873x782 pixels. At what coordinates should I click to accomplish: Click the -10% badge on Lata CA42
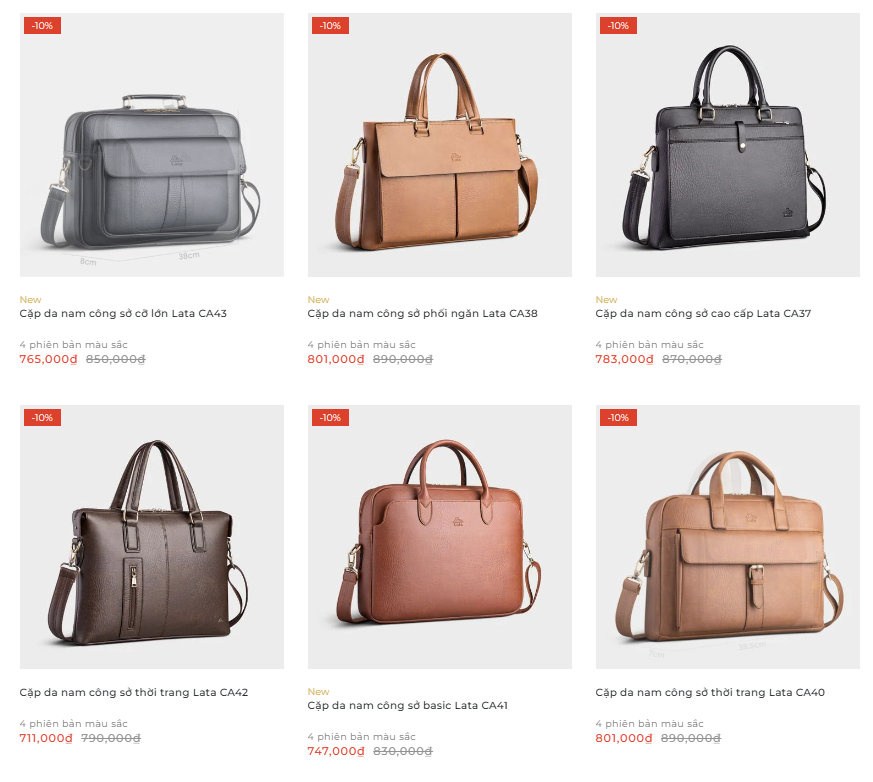point(42,417)
